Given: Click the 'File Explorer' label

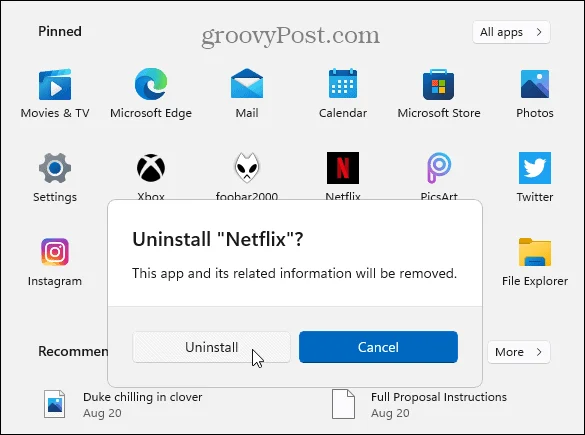Looking at the screenshot, I should 535,281.
